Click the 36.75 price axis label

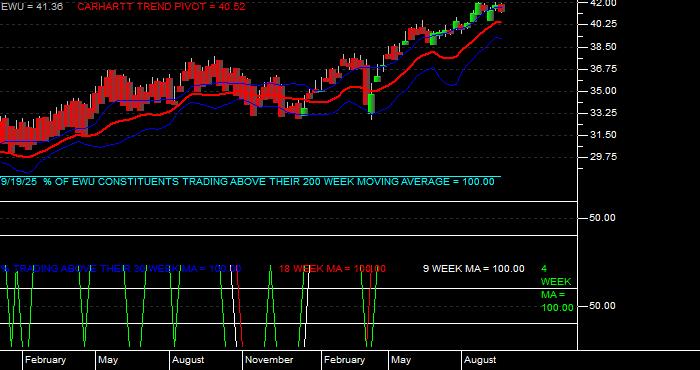click(x=604, y=69)
